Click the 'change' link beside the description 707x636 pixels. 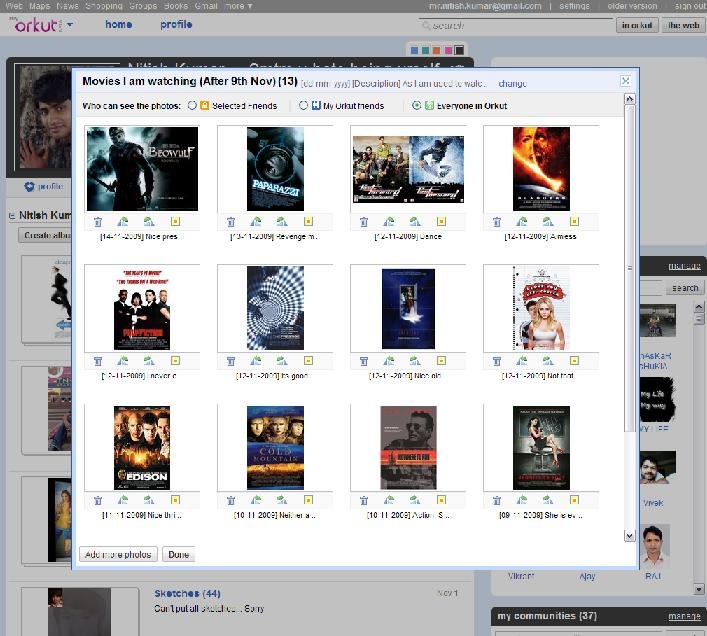pyautogui.click(x=512, y=84)
